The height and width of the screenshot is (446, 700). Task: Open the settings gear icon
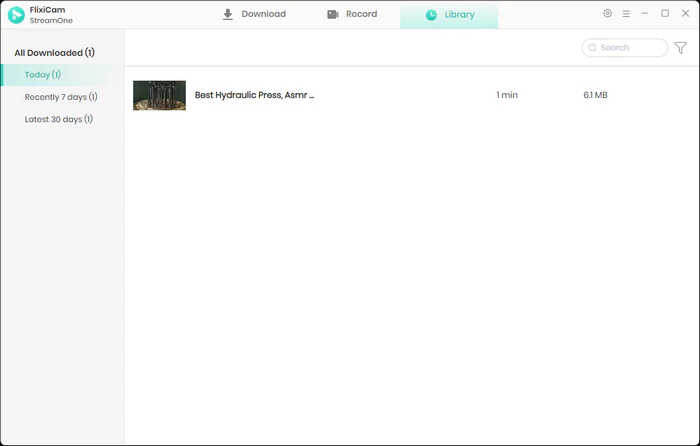tap(607, 14)
